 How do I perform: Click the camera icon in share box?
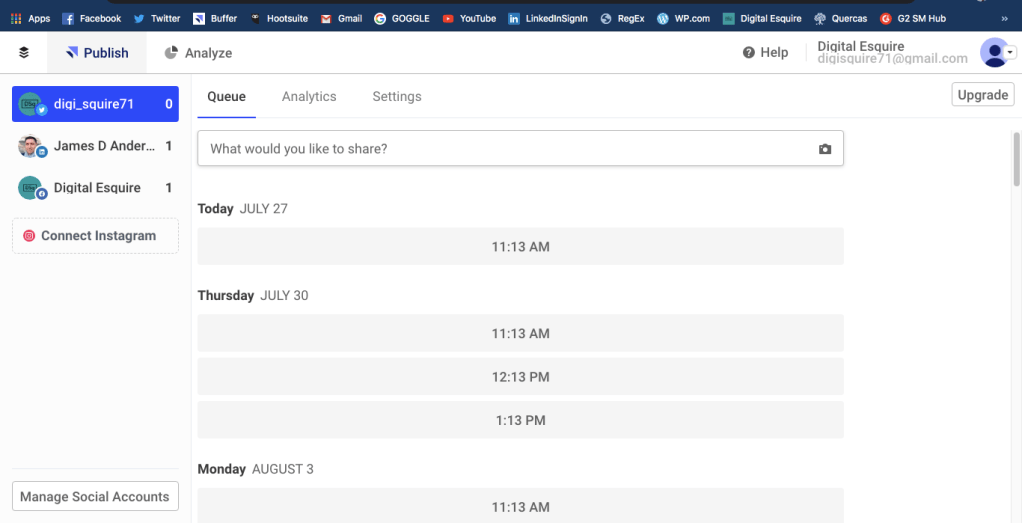[x=824, y=149]
